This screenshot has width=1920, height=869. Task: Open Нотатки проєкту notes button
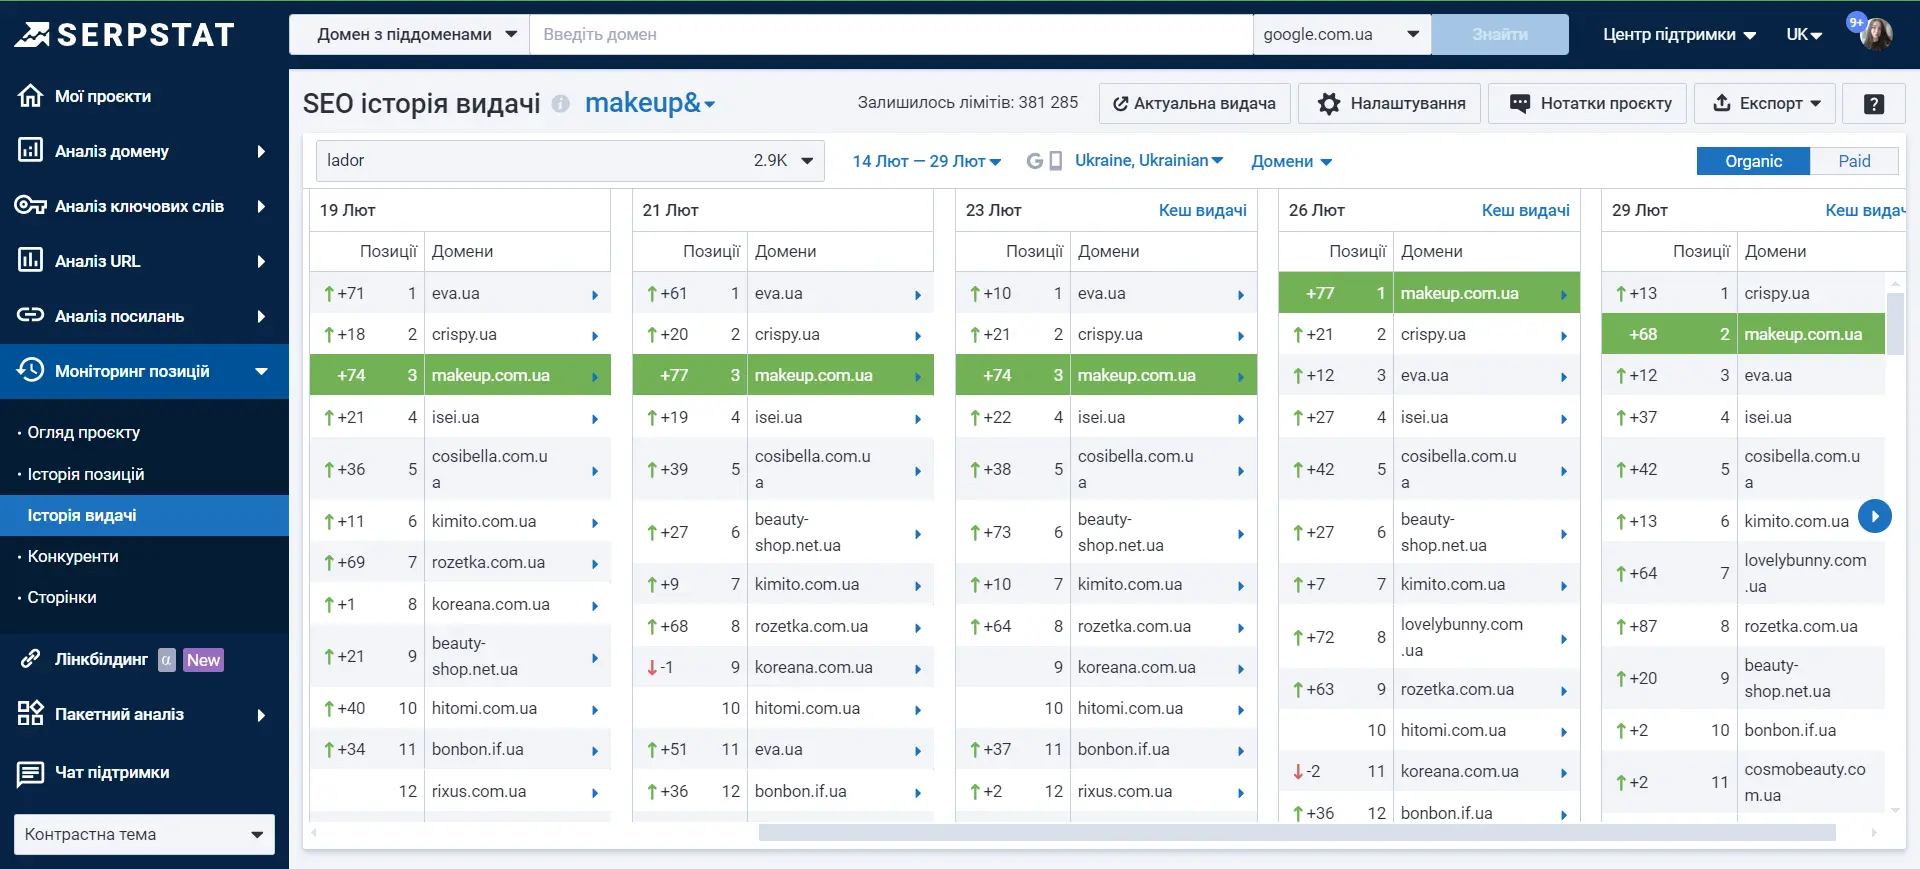1587,103
